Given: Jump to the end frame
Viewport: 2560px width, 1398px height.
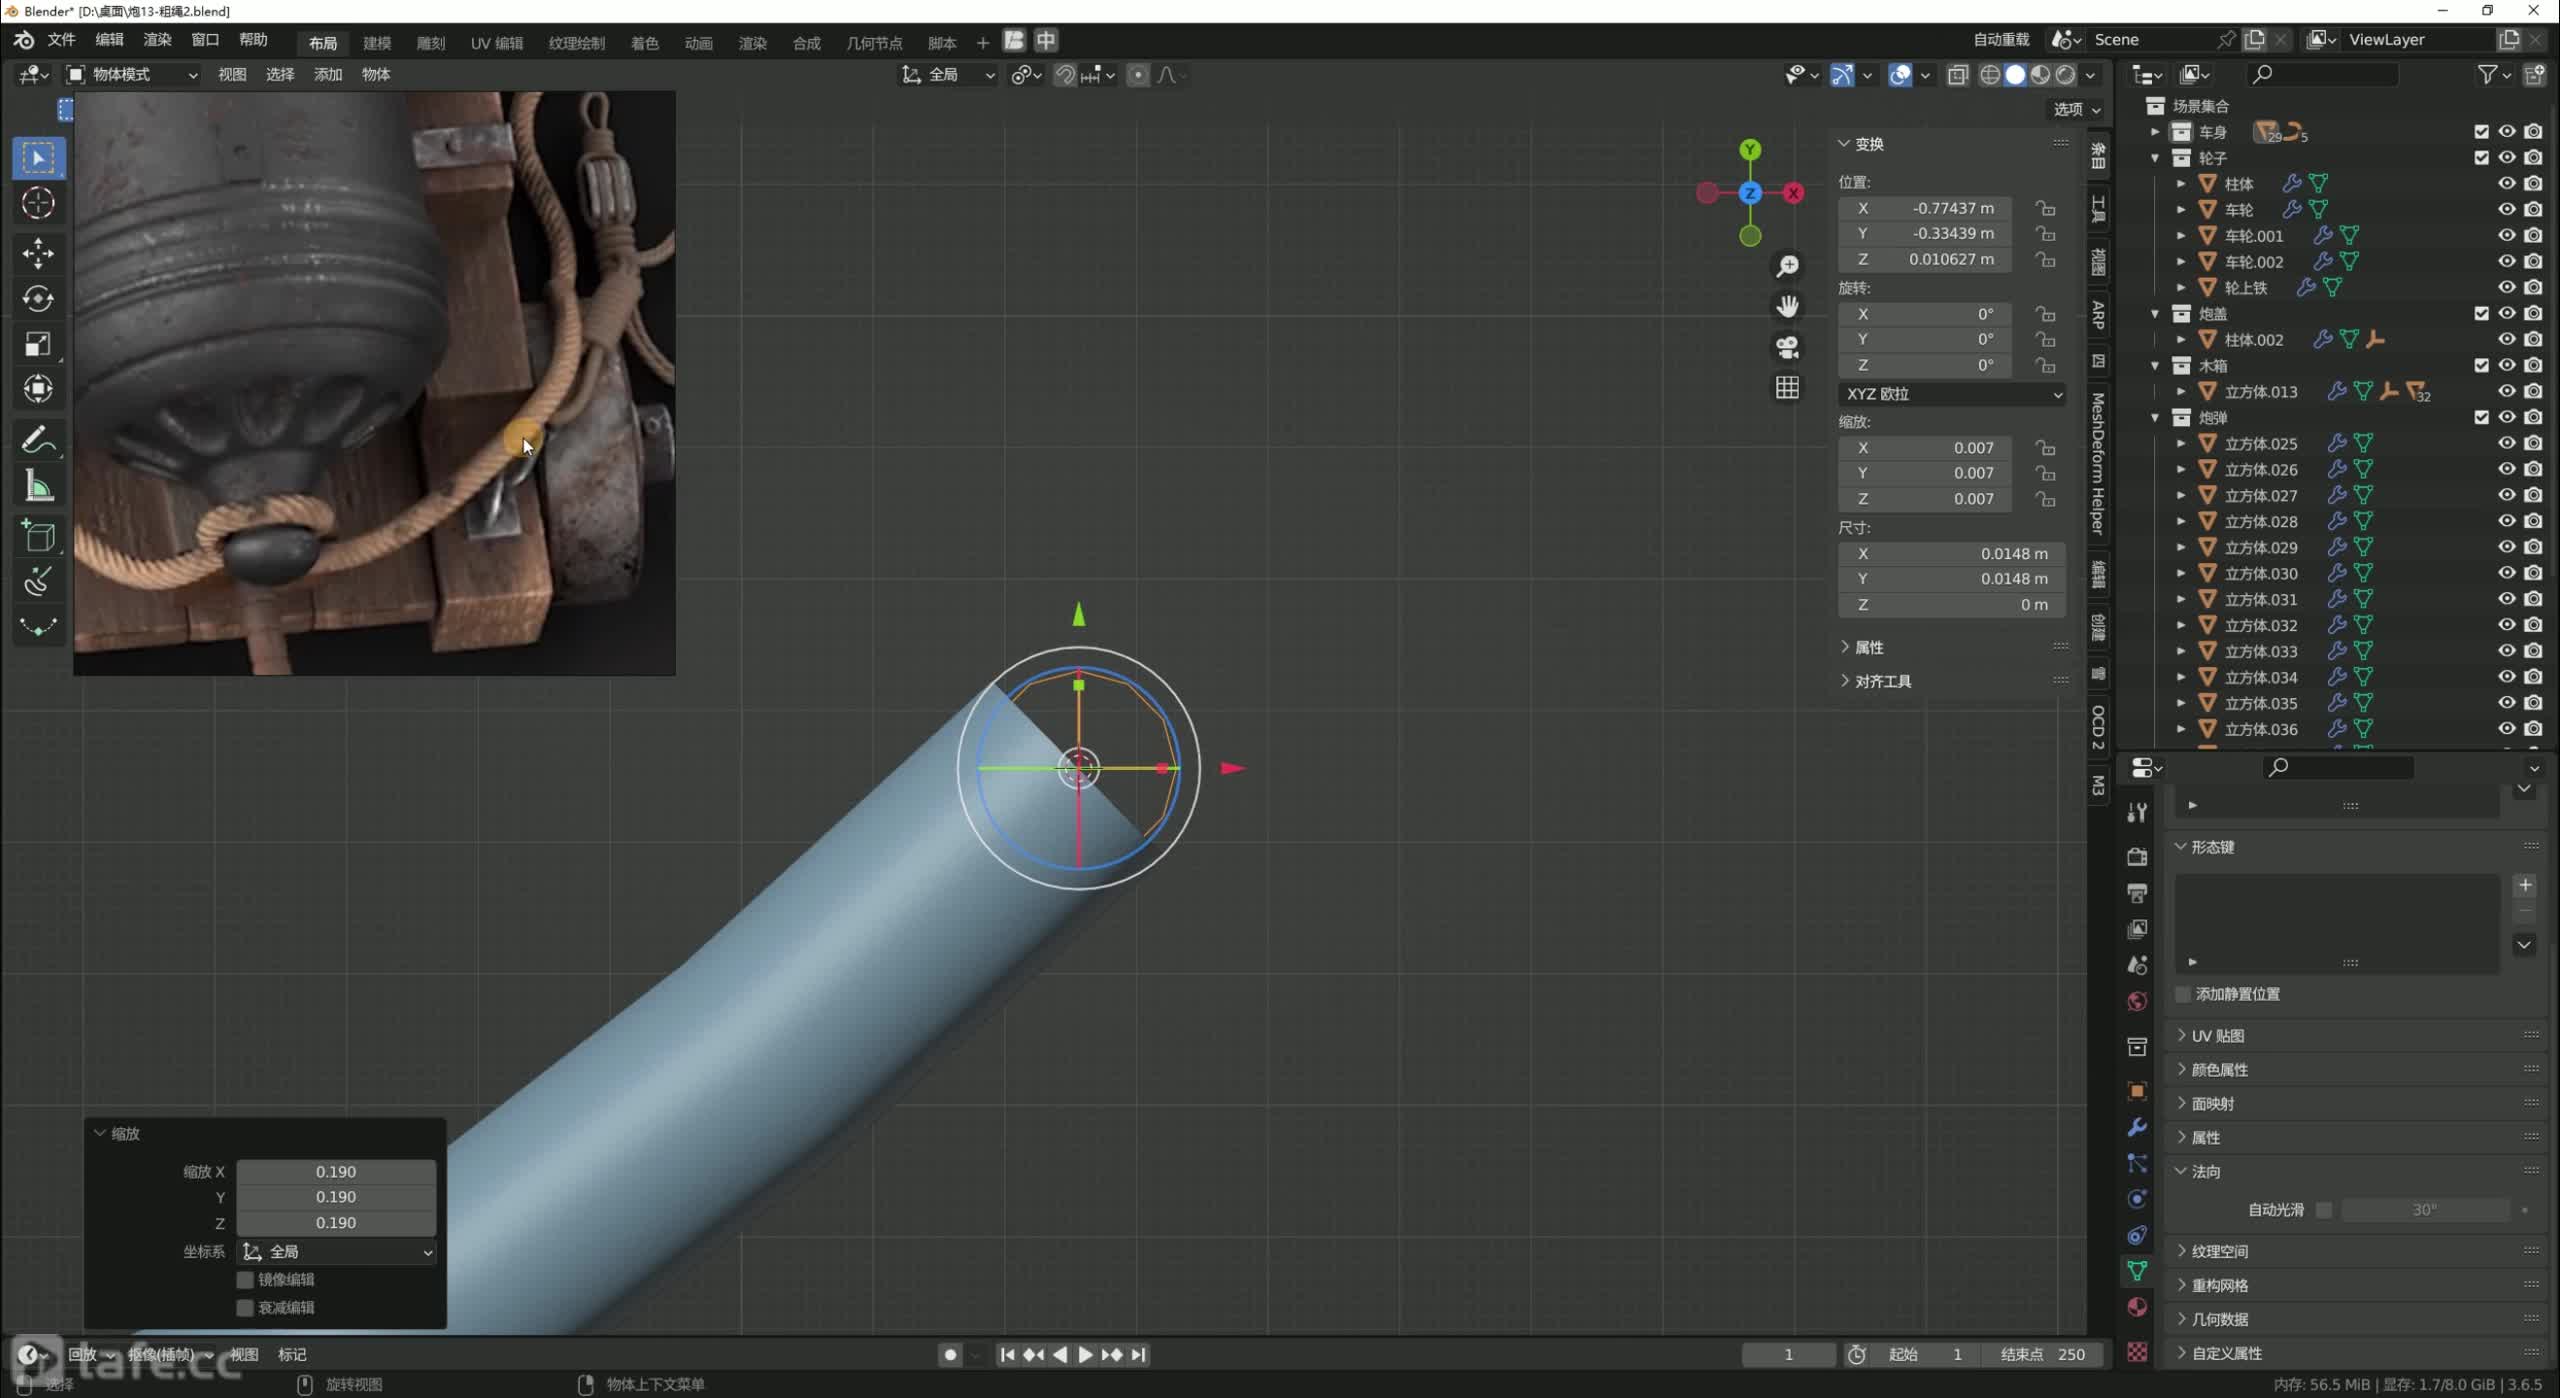Looking at the screenshot, I should [1138, 1355].
